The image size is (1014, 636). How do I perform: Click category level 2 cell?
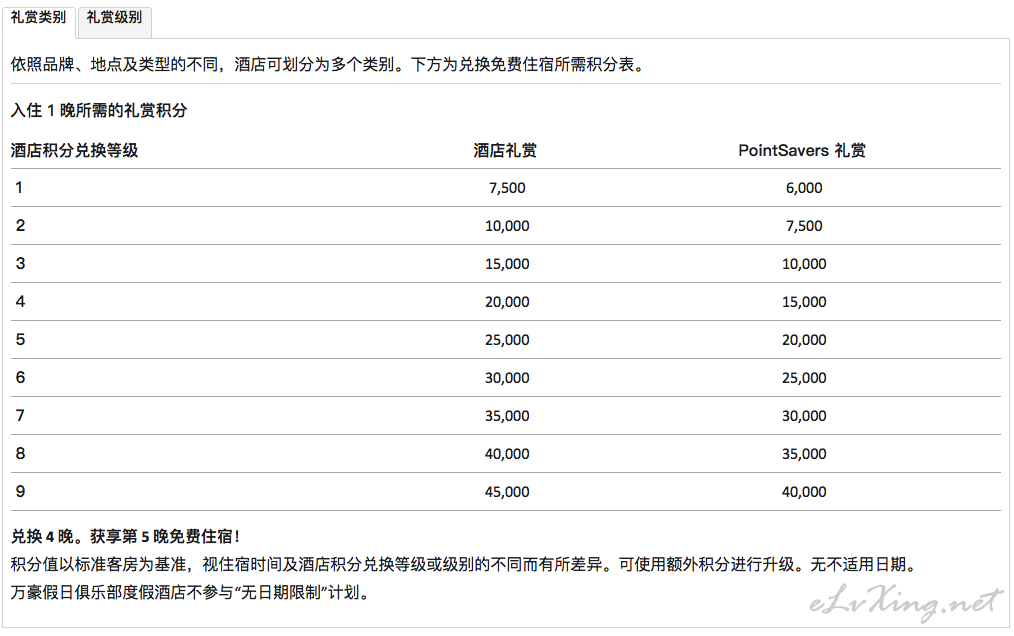pyautogui.click(x=20, y=226)
